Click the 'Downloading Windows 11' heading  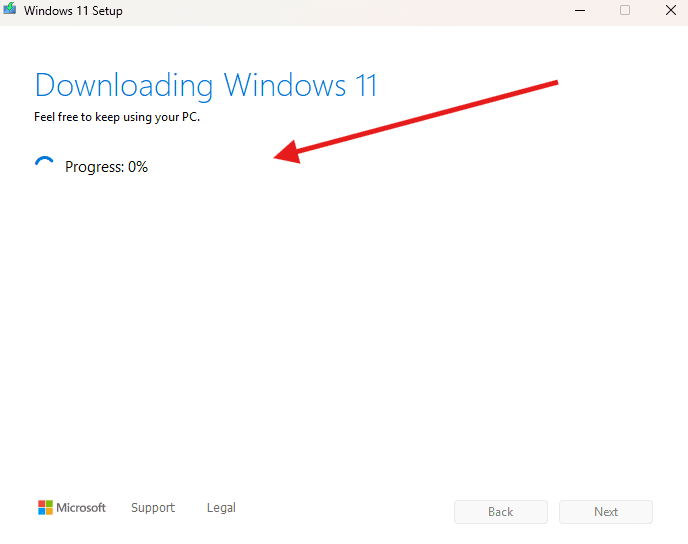[206, 86]
